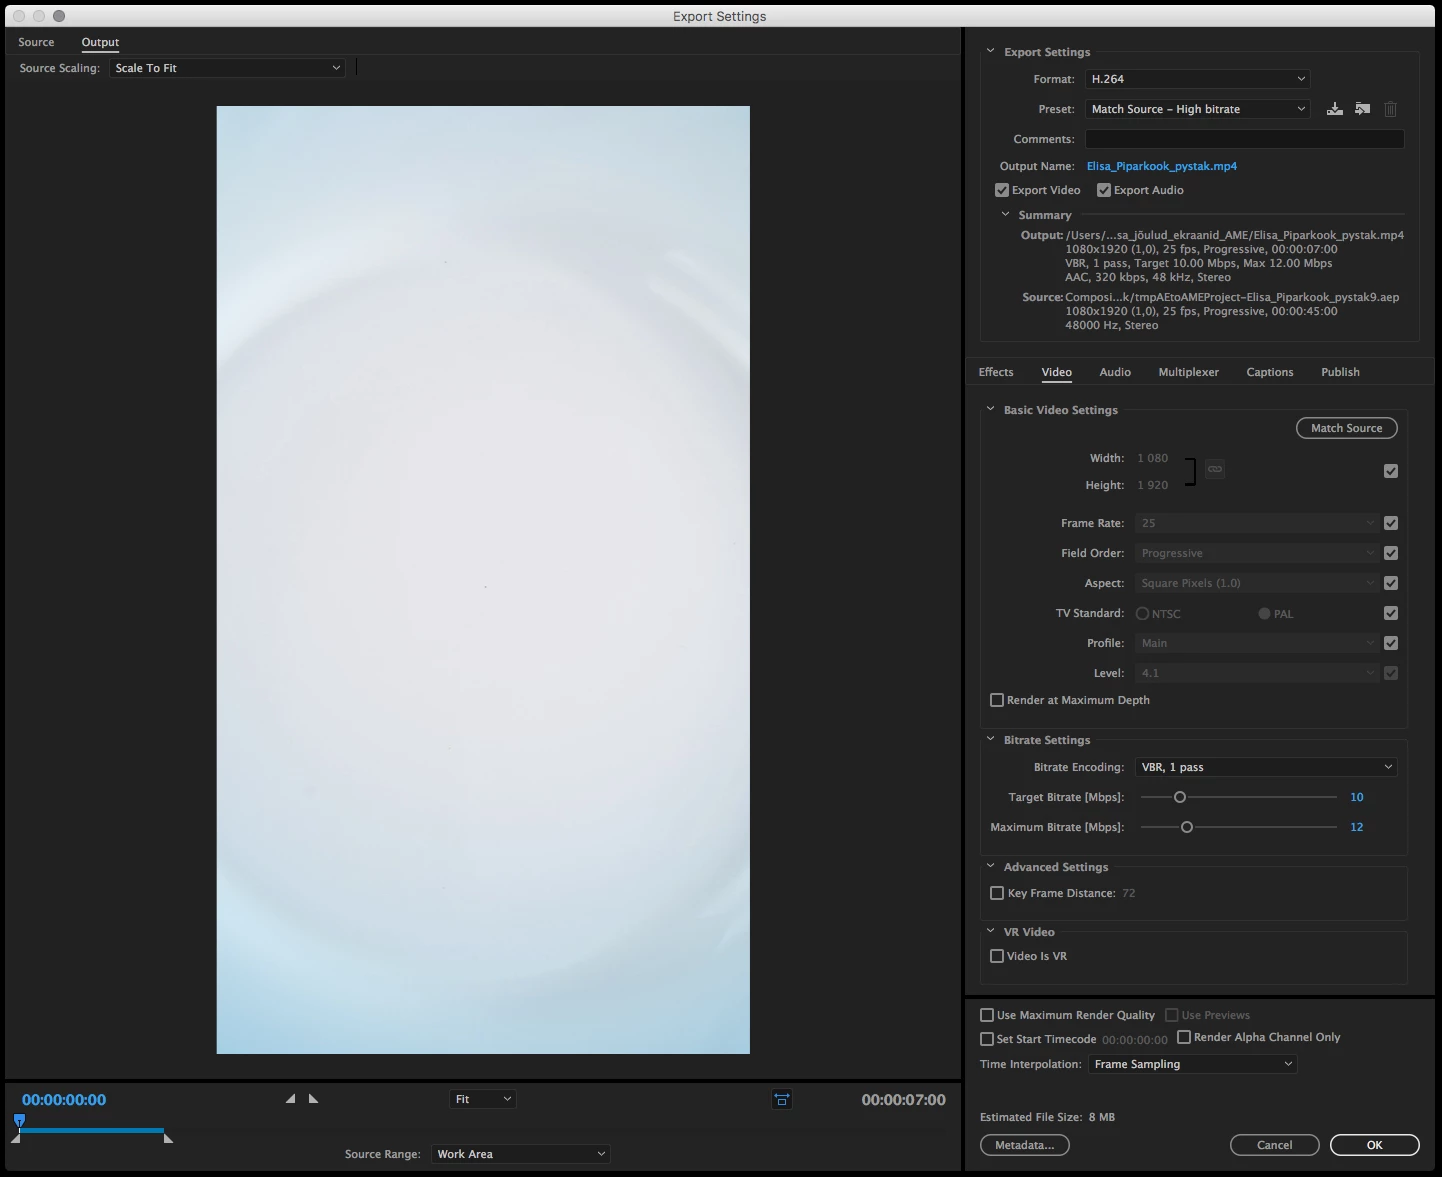Toggle the Width/Height match source checkbox
1442x1177 pixels.
coord(1391,471)
